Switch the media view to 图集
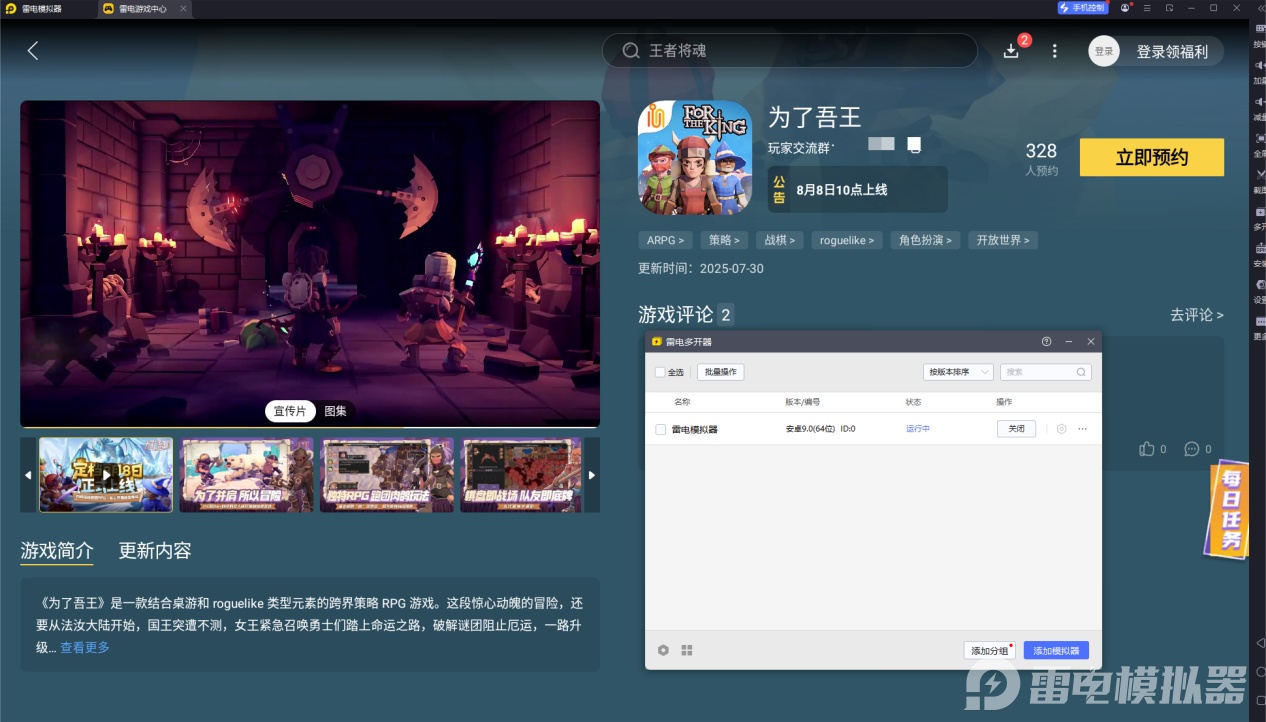Image resolution: width=1266 pixels, height=722 pixels. pos(335,411)
